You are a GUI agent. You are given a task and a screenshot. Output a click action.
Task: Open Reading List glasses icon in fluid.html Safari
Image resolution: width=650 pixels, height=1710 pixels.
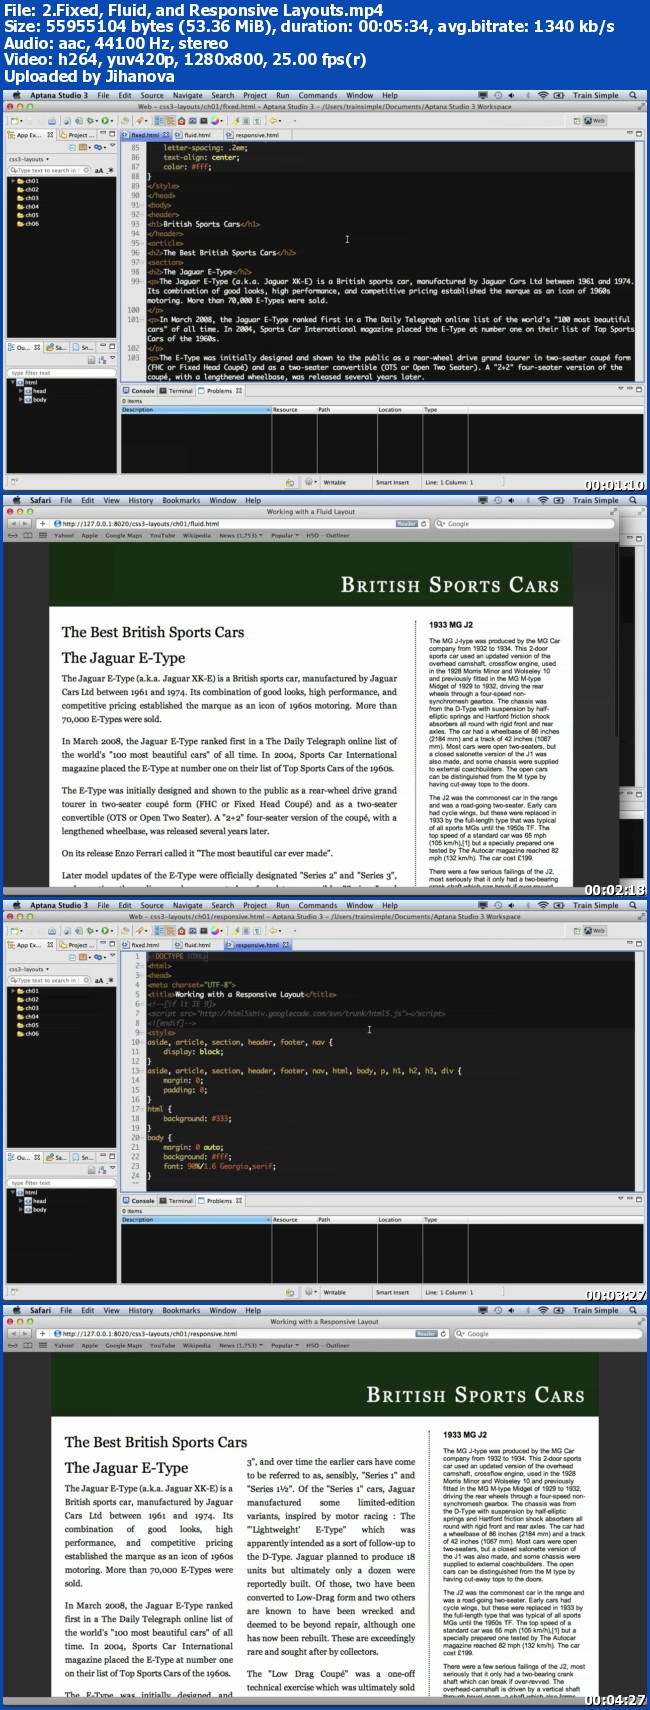(x=12, y=535)
